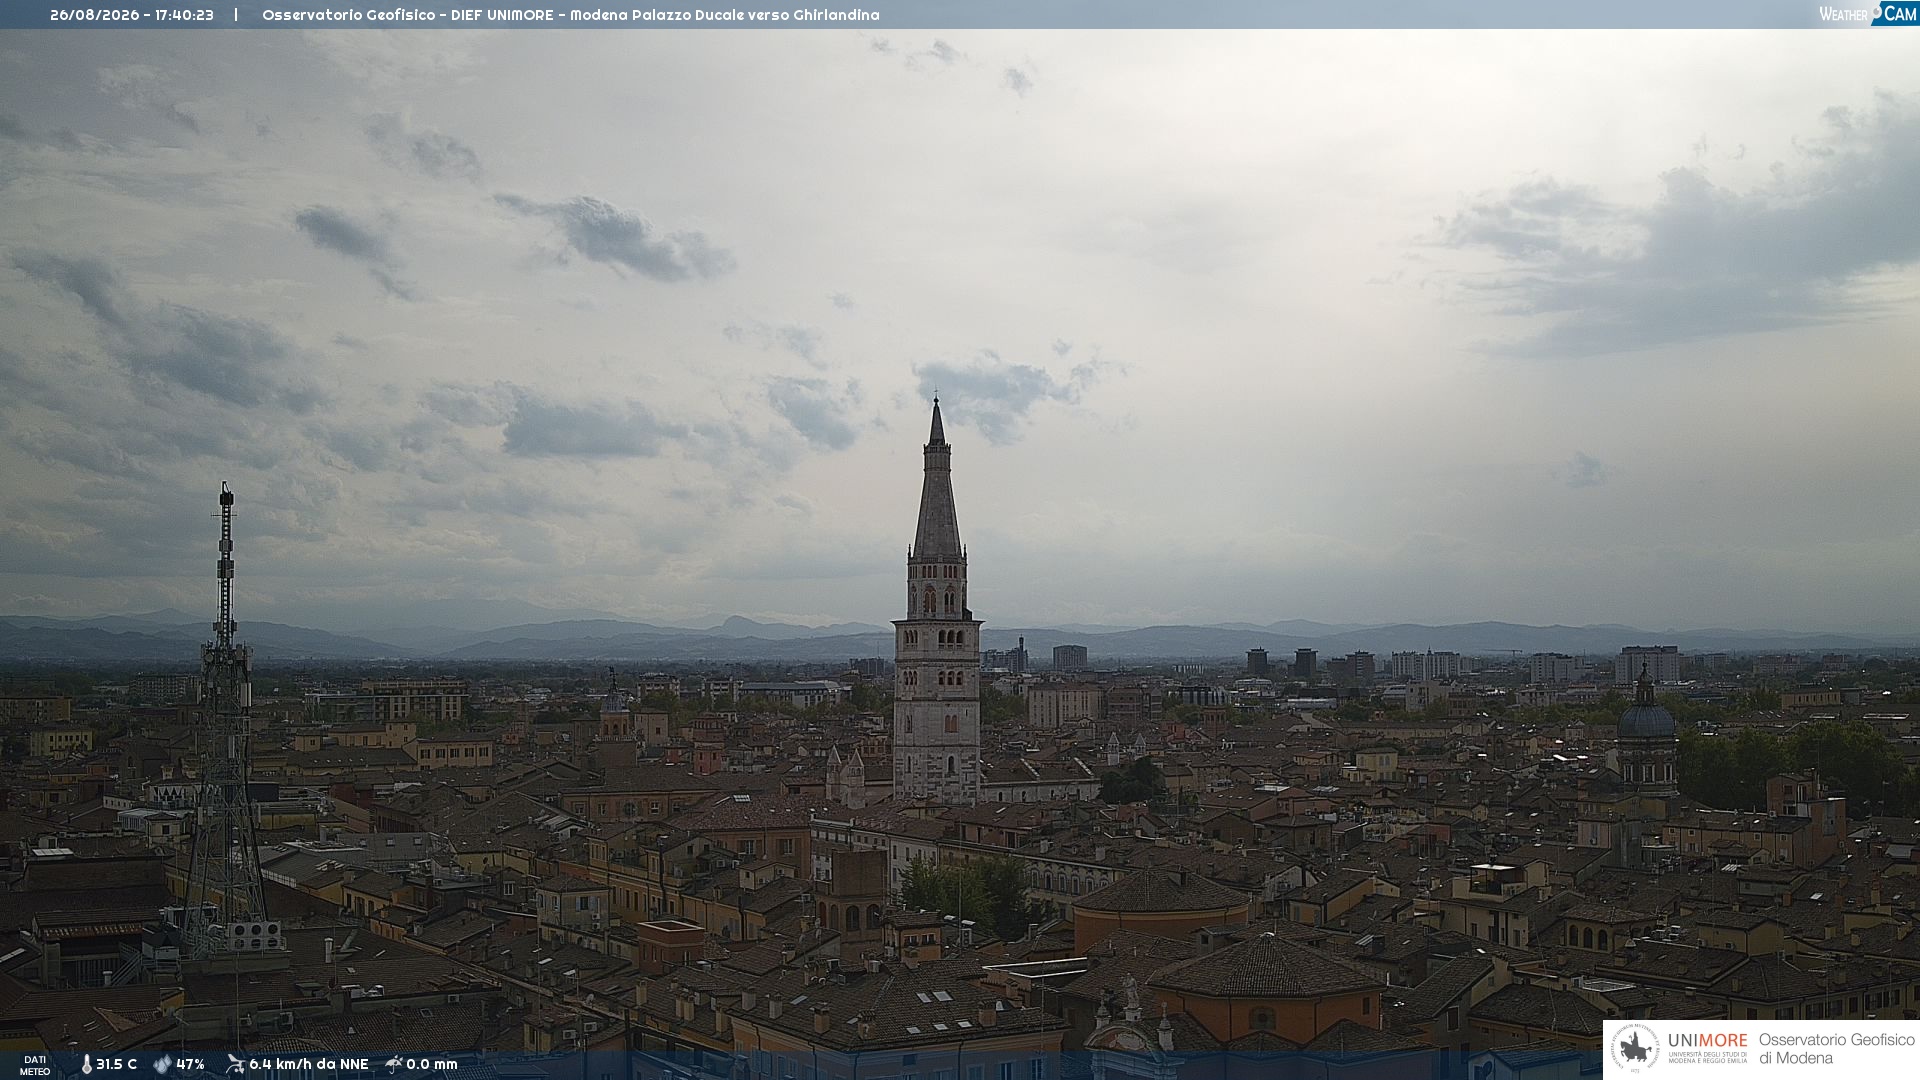Click the WeatherCam logo
This screenshot has width=1920, height=1080.
(x=1868, y=14)
